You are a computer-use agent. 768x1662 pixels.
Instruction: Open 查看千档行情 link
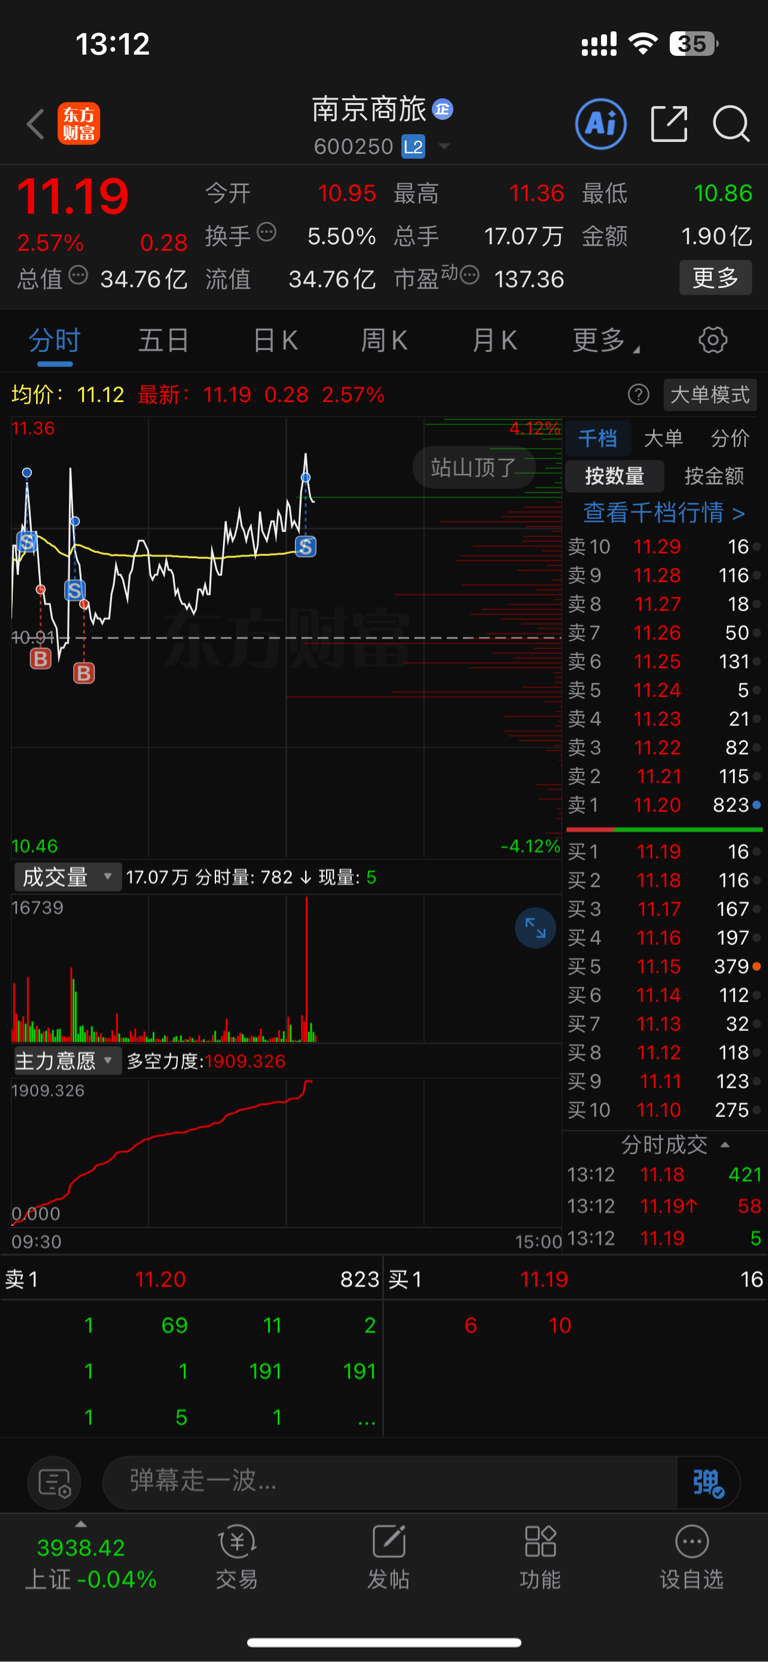click(x=664, y=513)
